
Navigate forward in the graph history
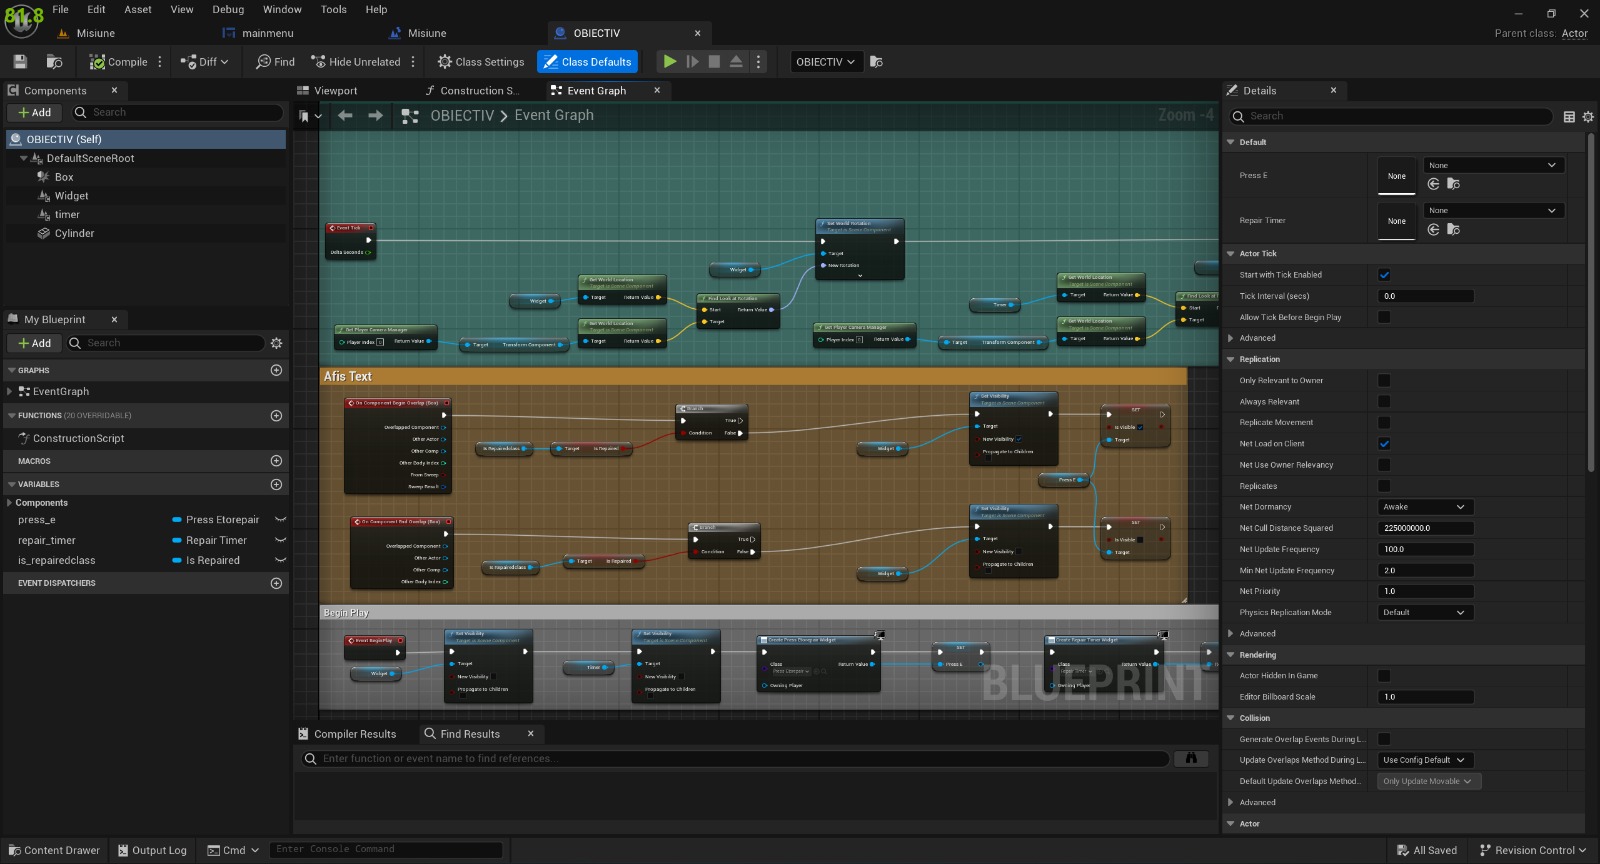click(x=375, y=116)
